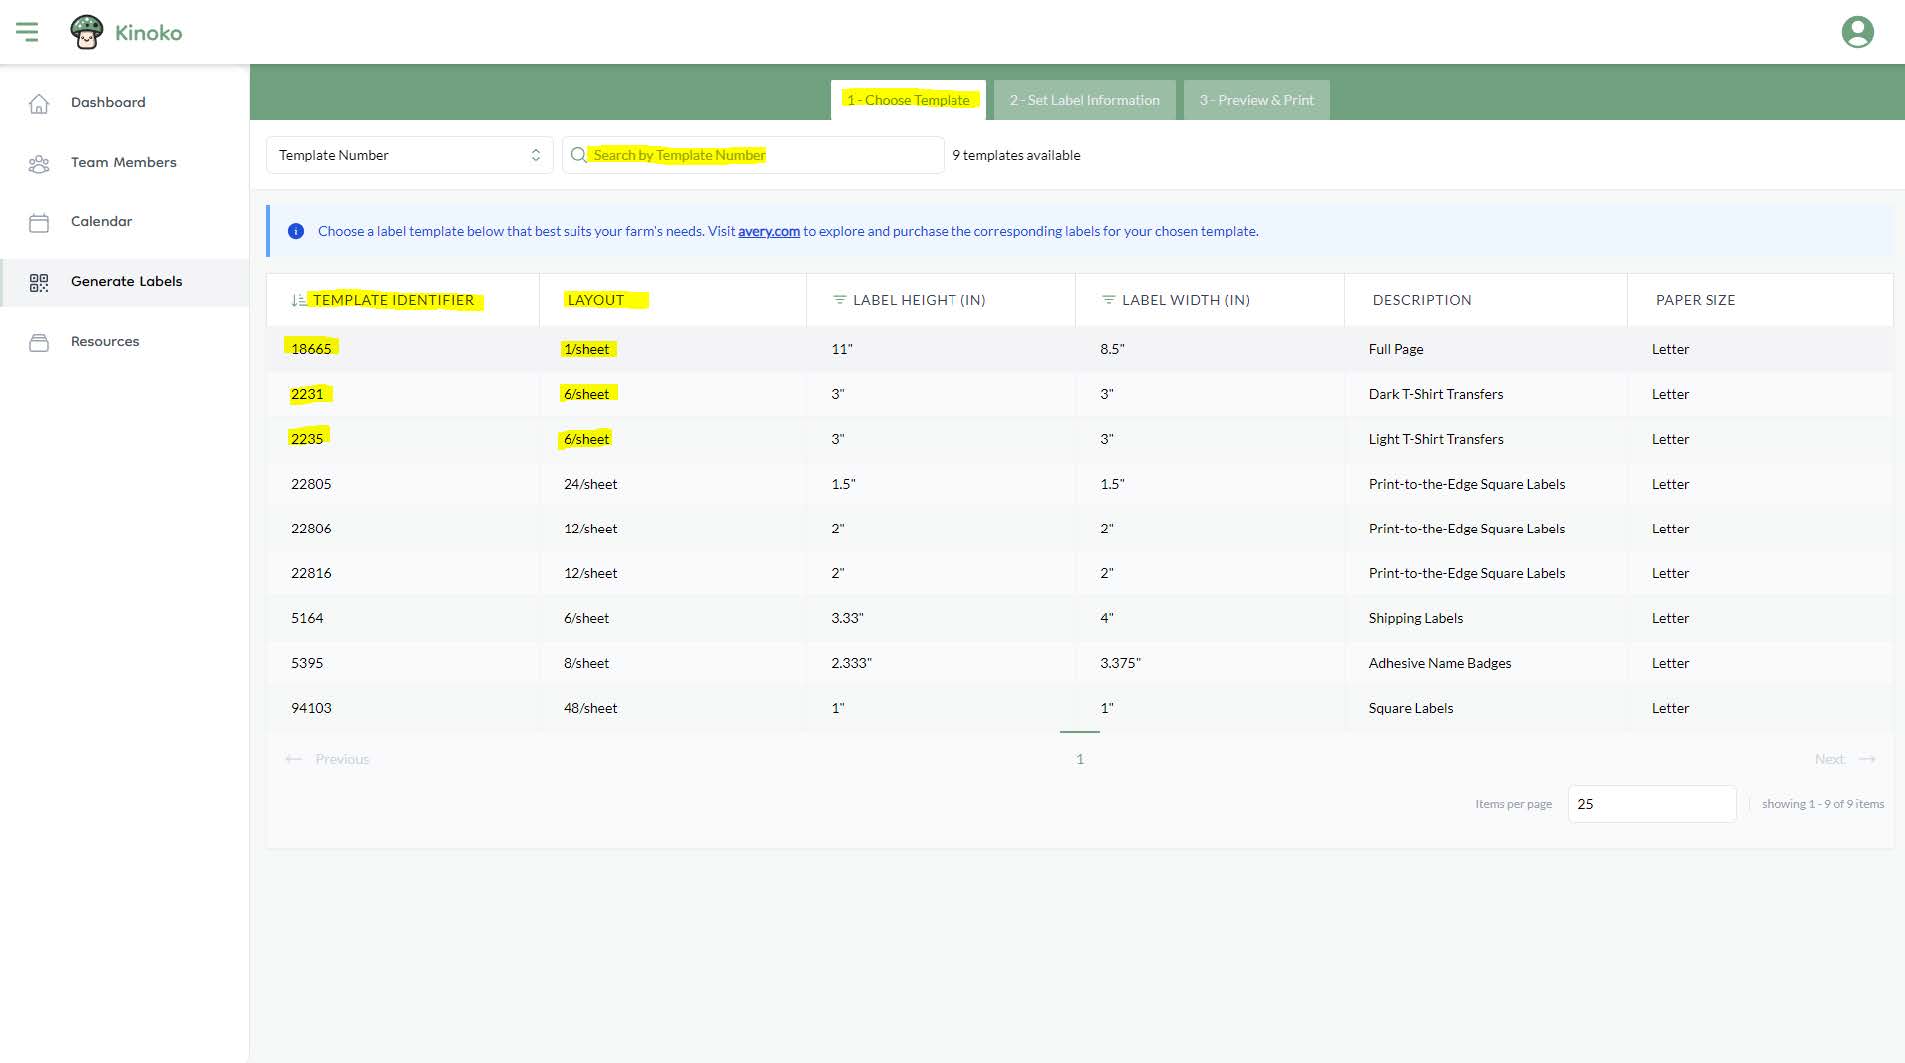Open the hamburger navigation menu
Image resolution: width=1905 pixels, height=1063 pixels.
(27, 32)
